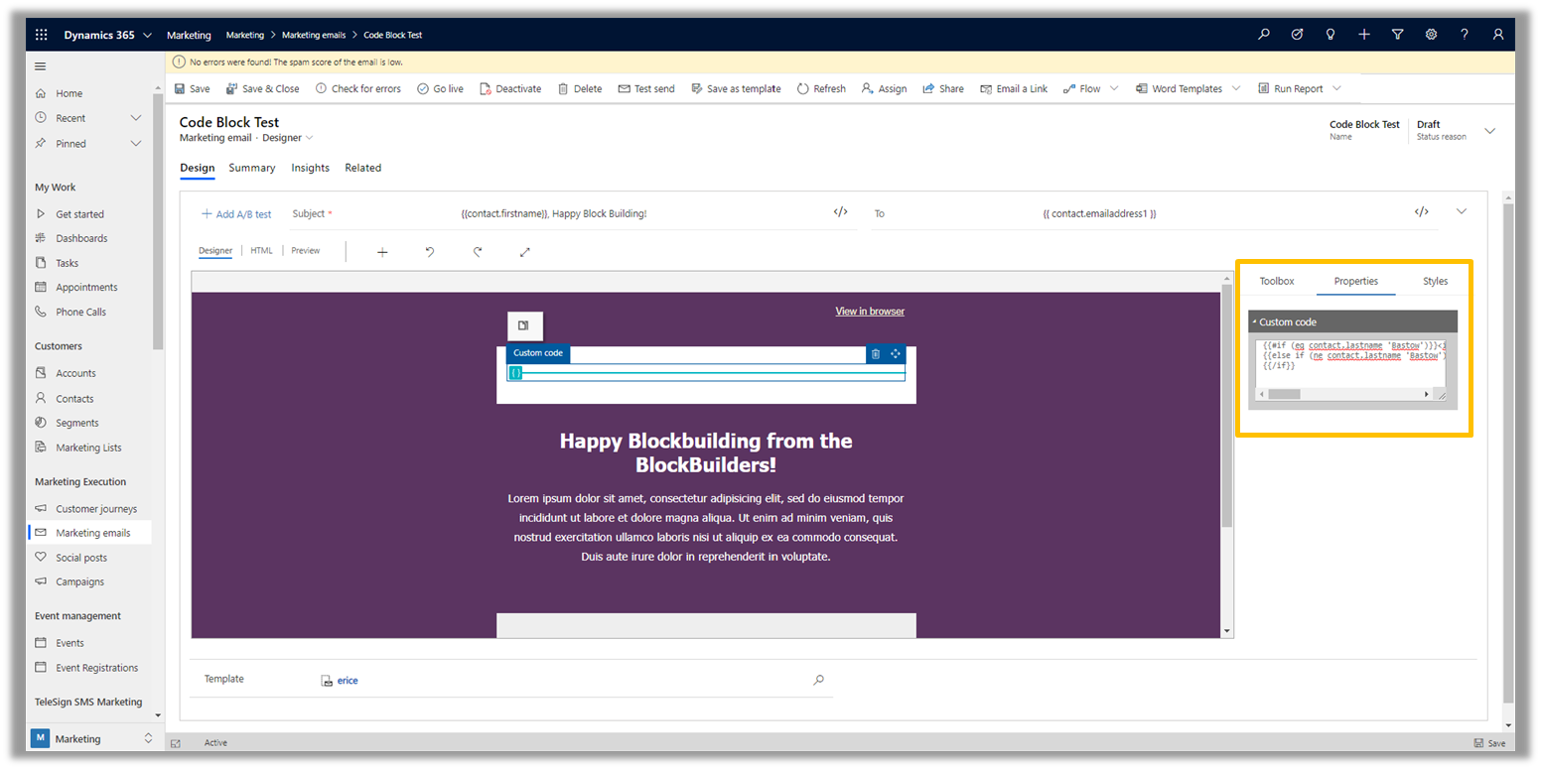Click the redo arrow in designer toolbar
1541x769 pixels.
coord(478,252)
